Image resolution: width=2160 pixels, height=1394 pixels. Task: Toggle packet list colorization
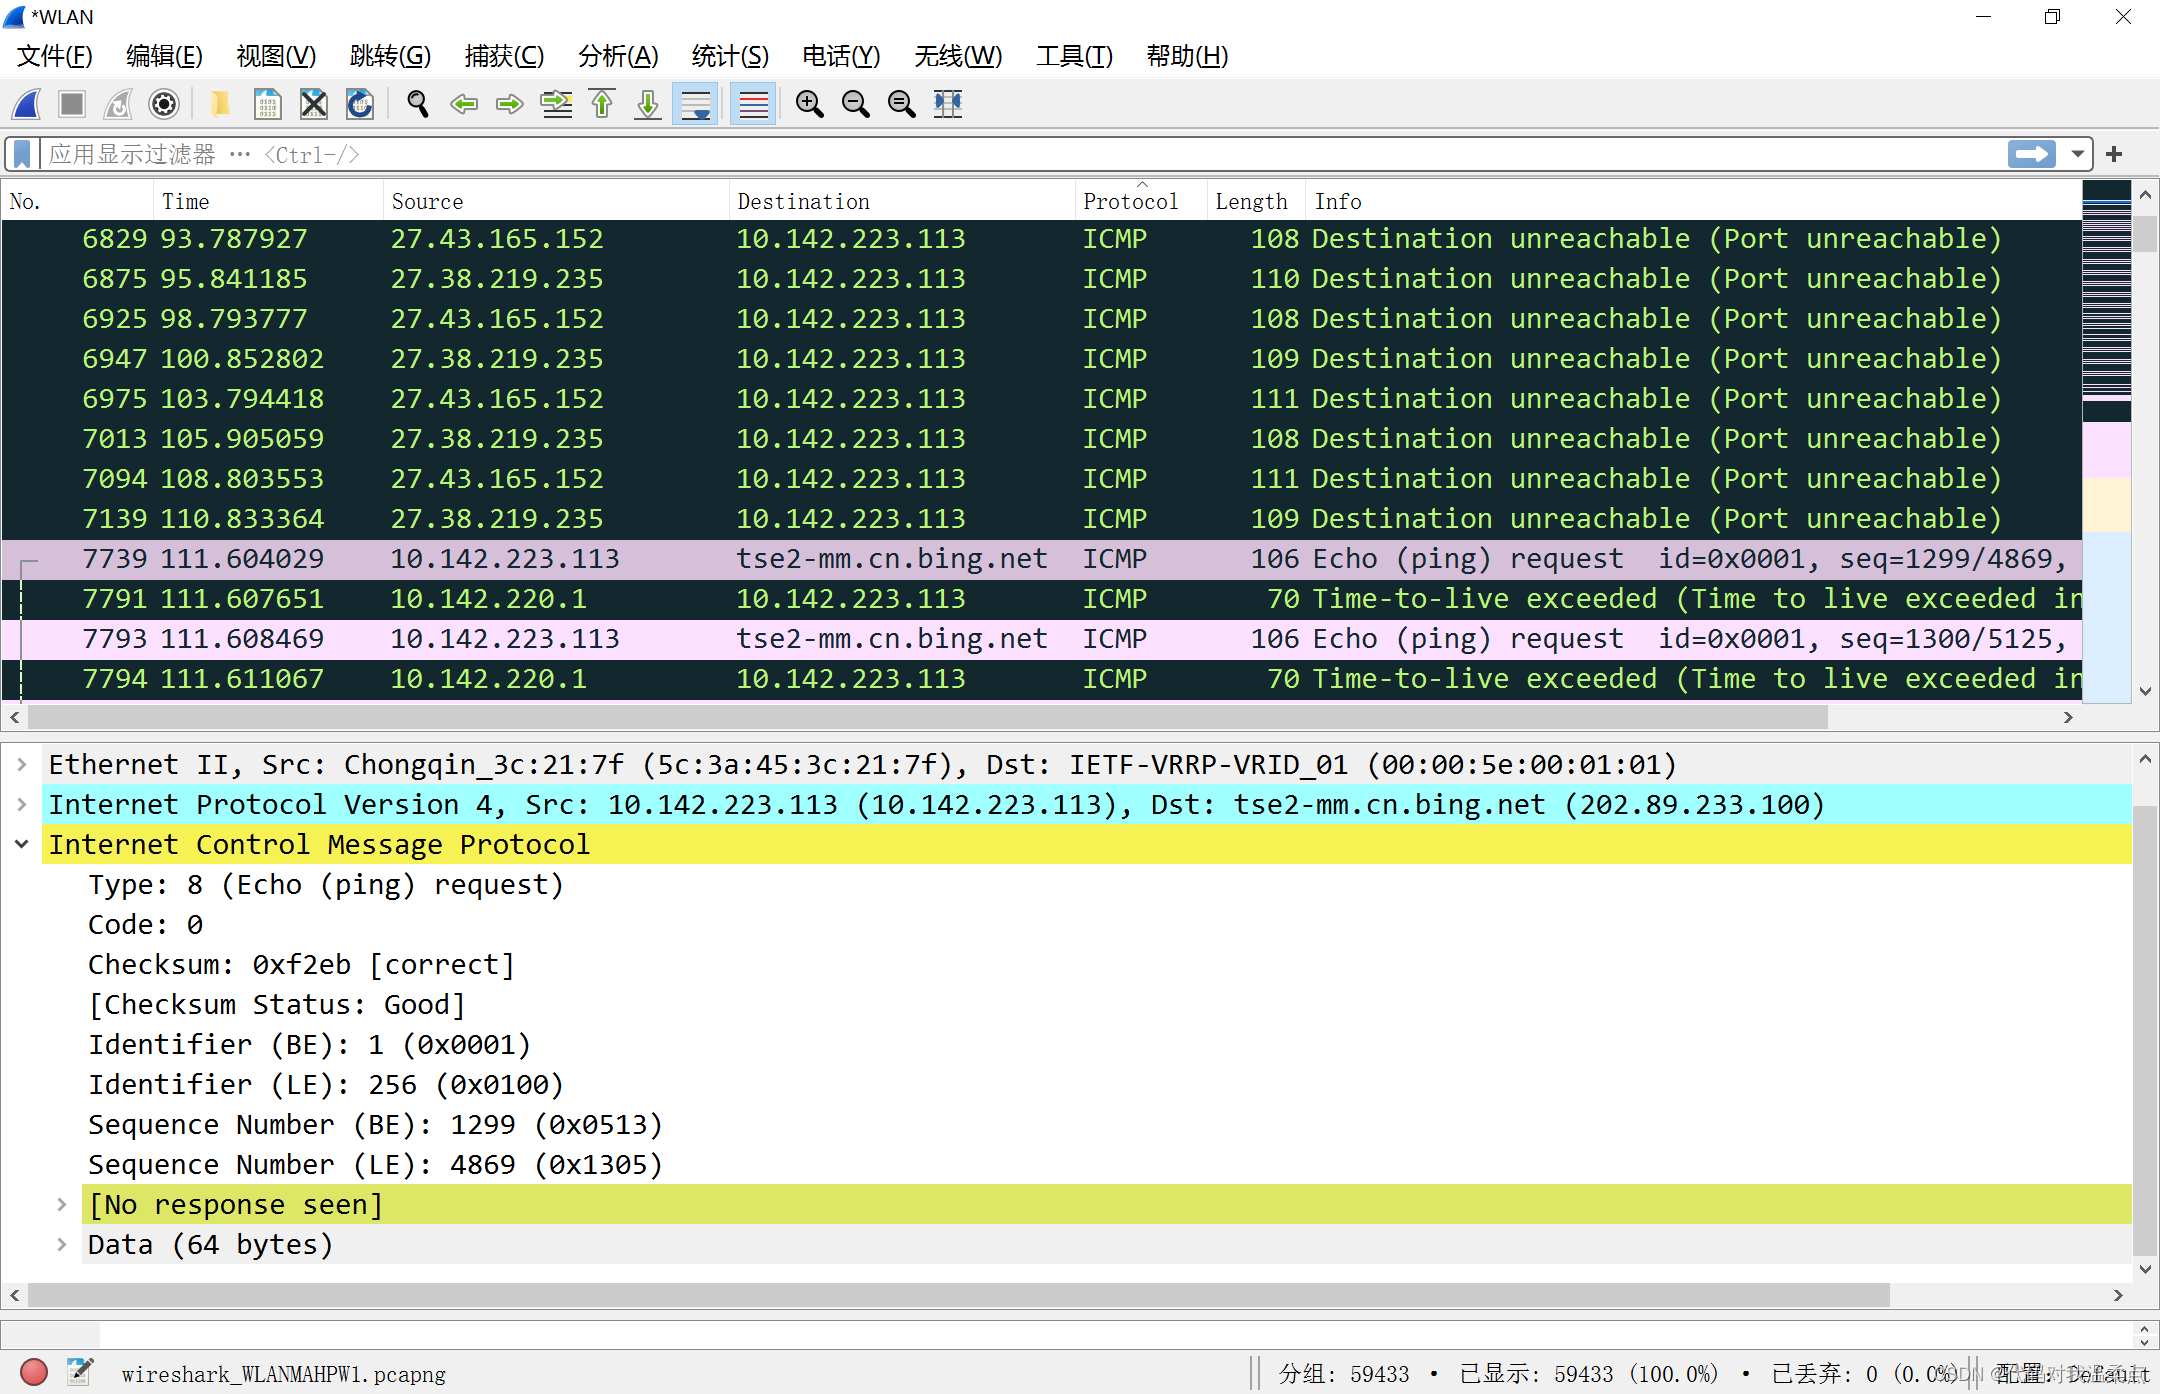(x=753, y=104)
